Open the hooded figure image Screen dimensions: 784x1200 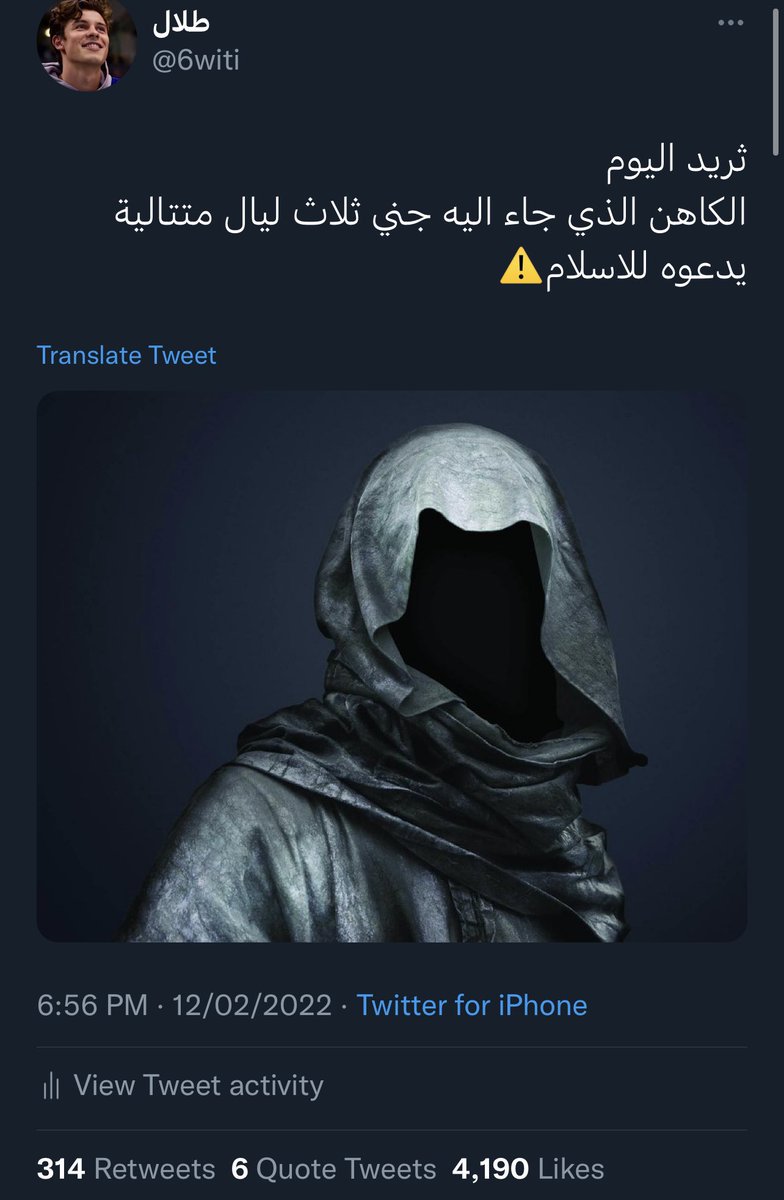[x=392, y=666]
